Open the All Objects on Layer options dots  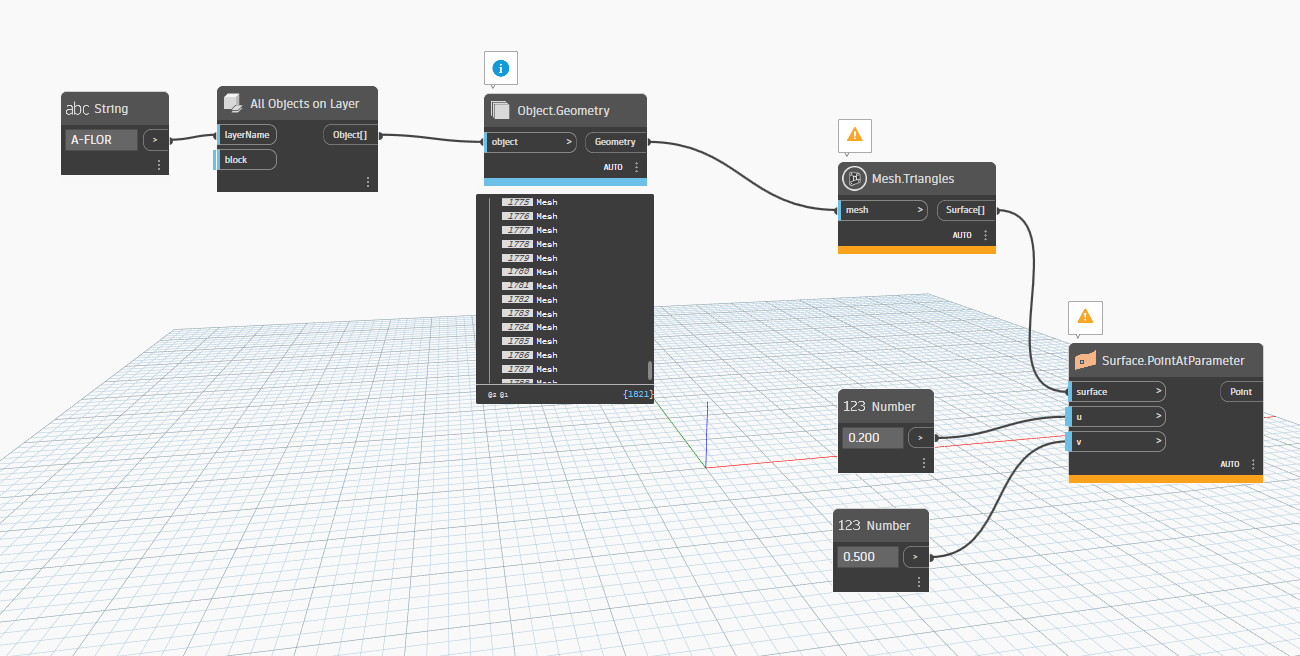pos(367,182)
